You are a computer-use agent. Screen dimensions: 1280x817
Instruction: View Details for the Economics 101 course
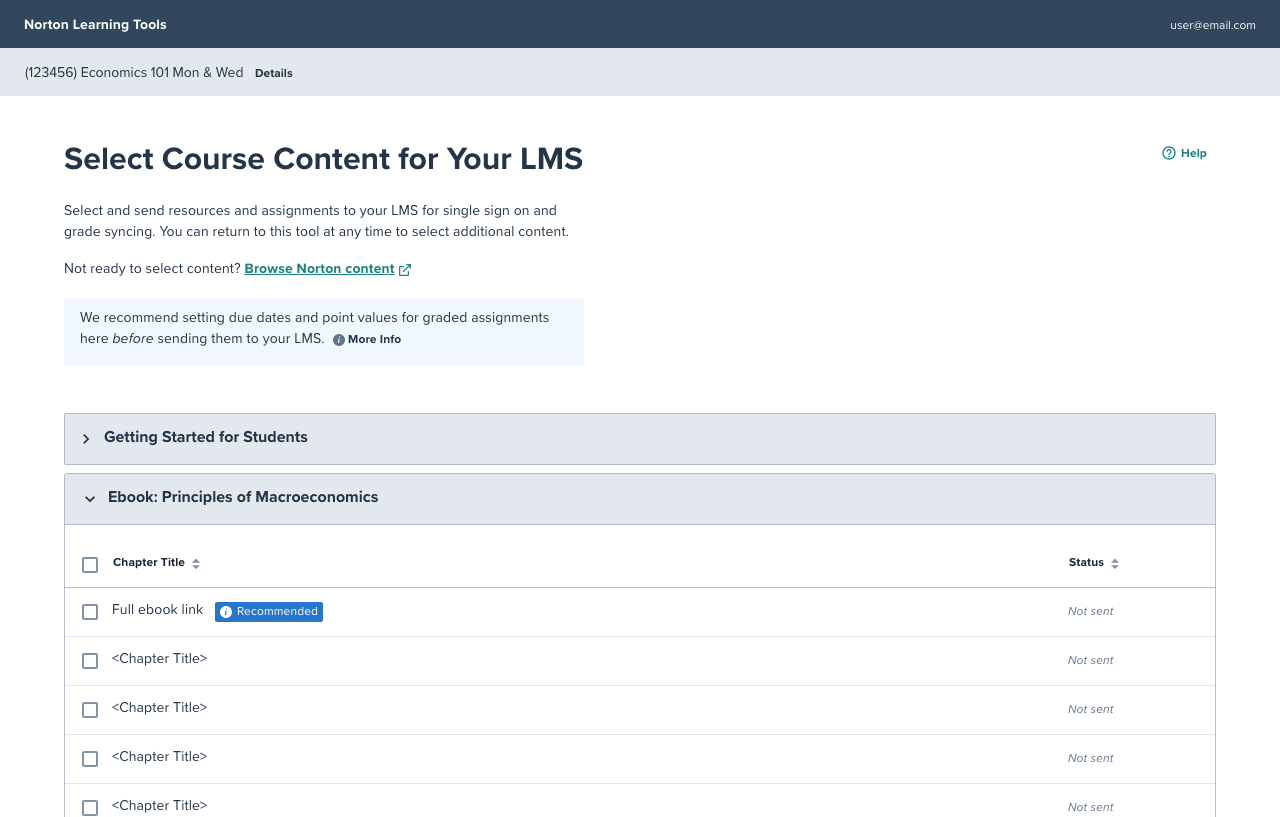coord(273,73)
